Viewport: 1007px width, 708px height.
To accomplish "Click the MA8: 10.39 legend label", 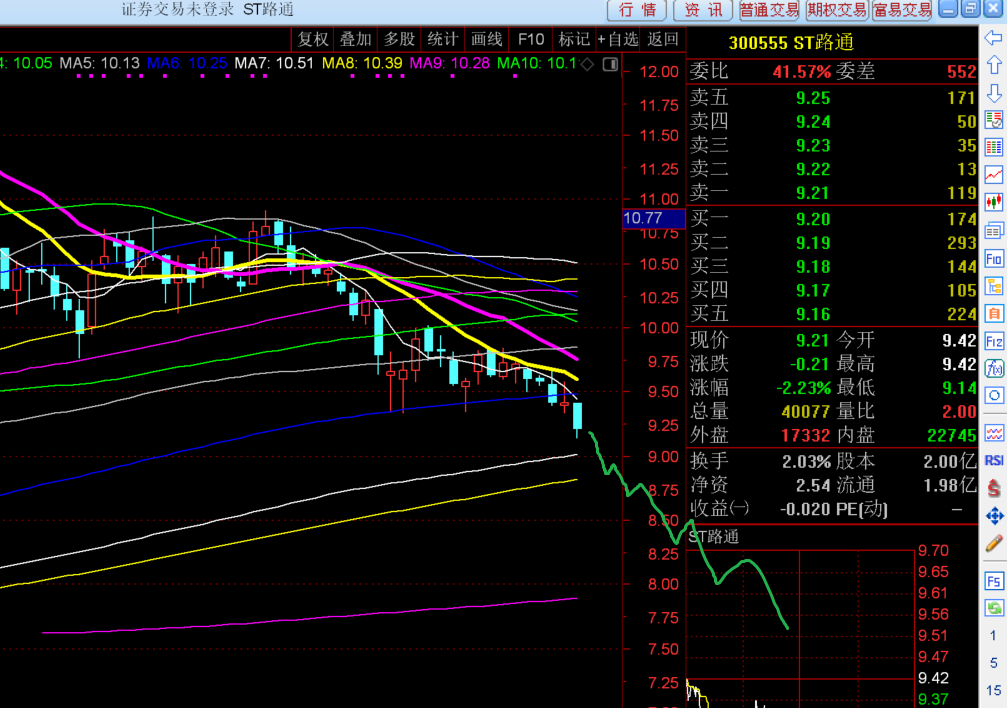I will pos(362,64).
